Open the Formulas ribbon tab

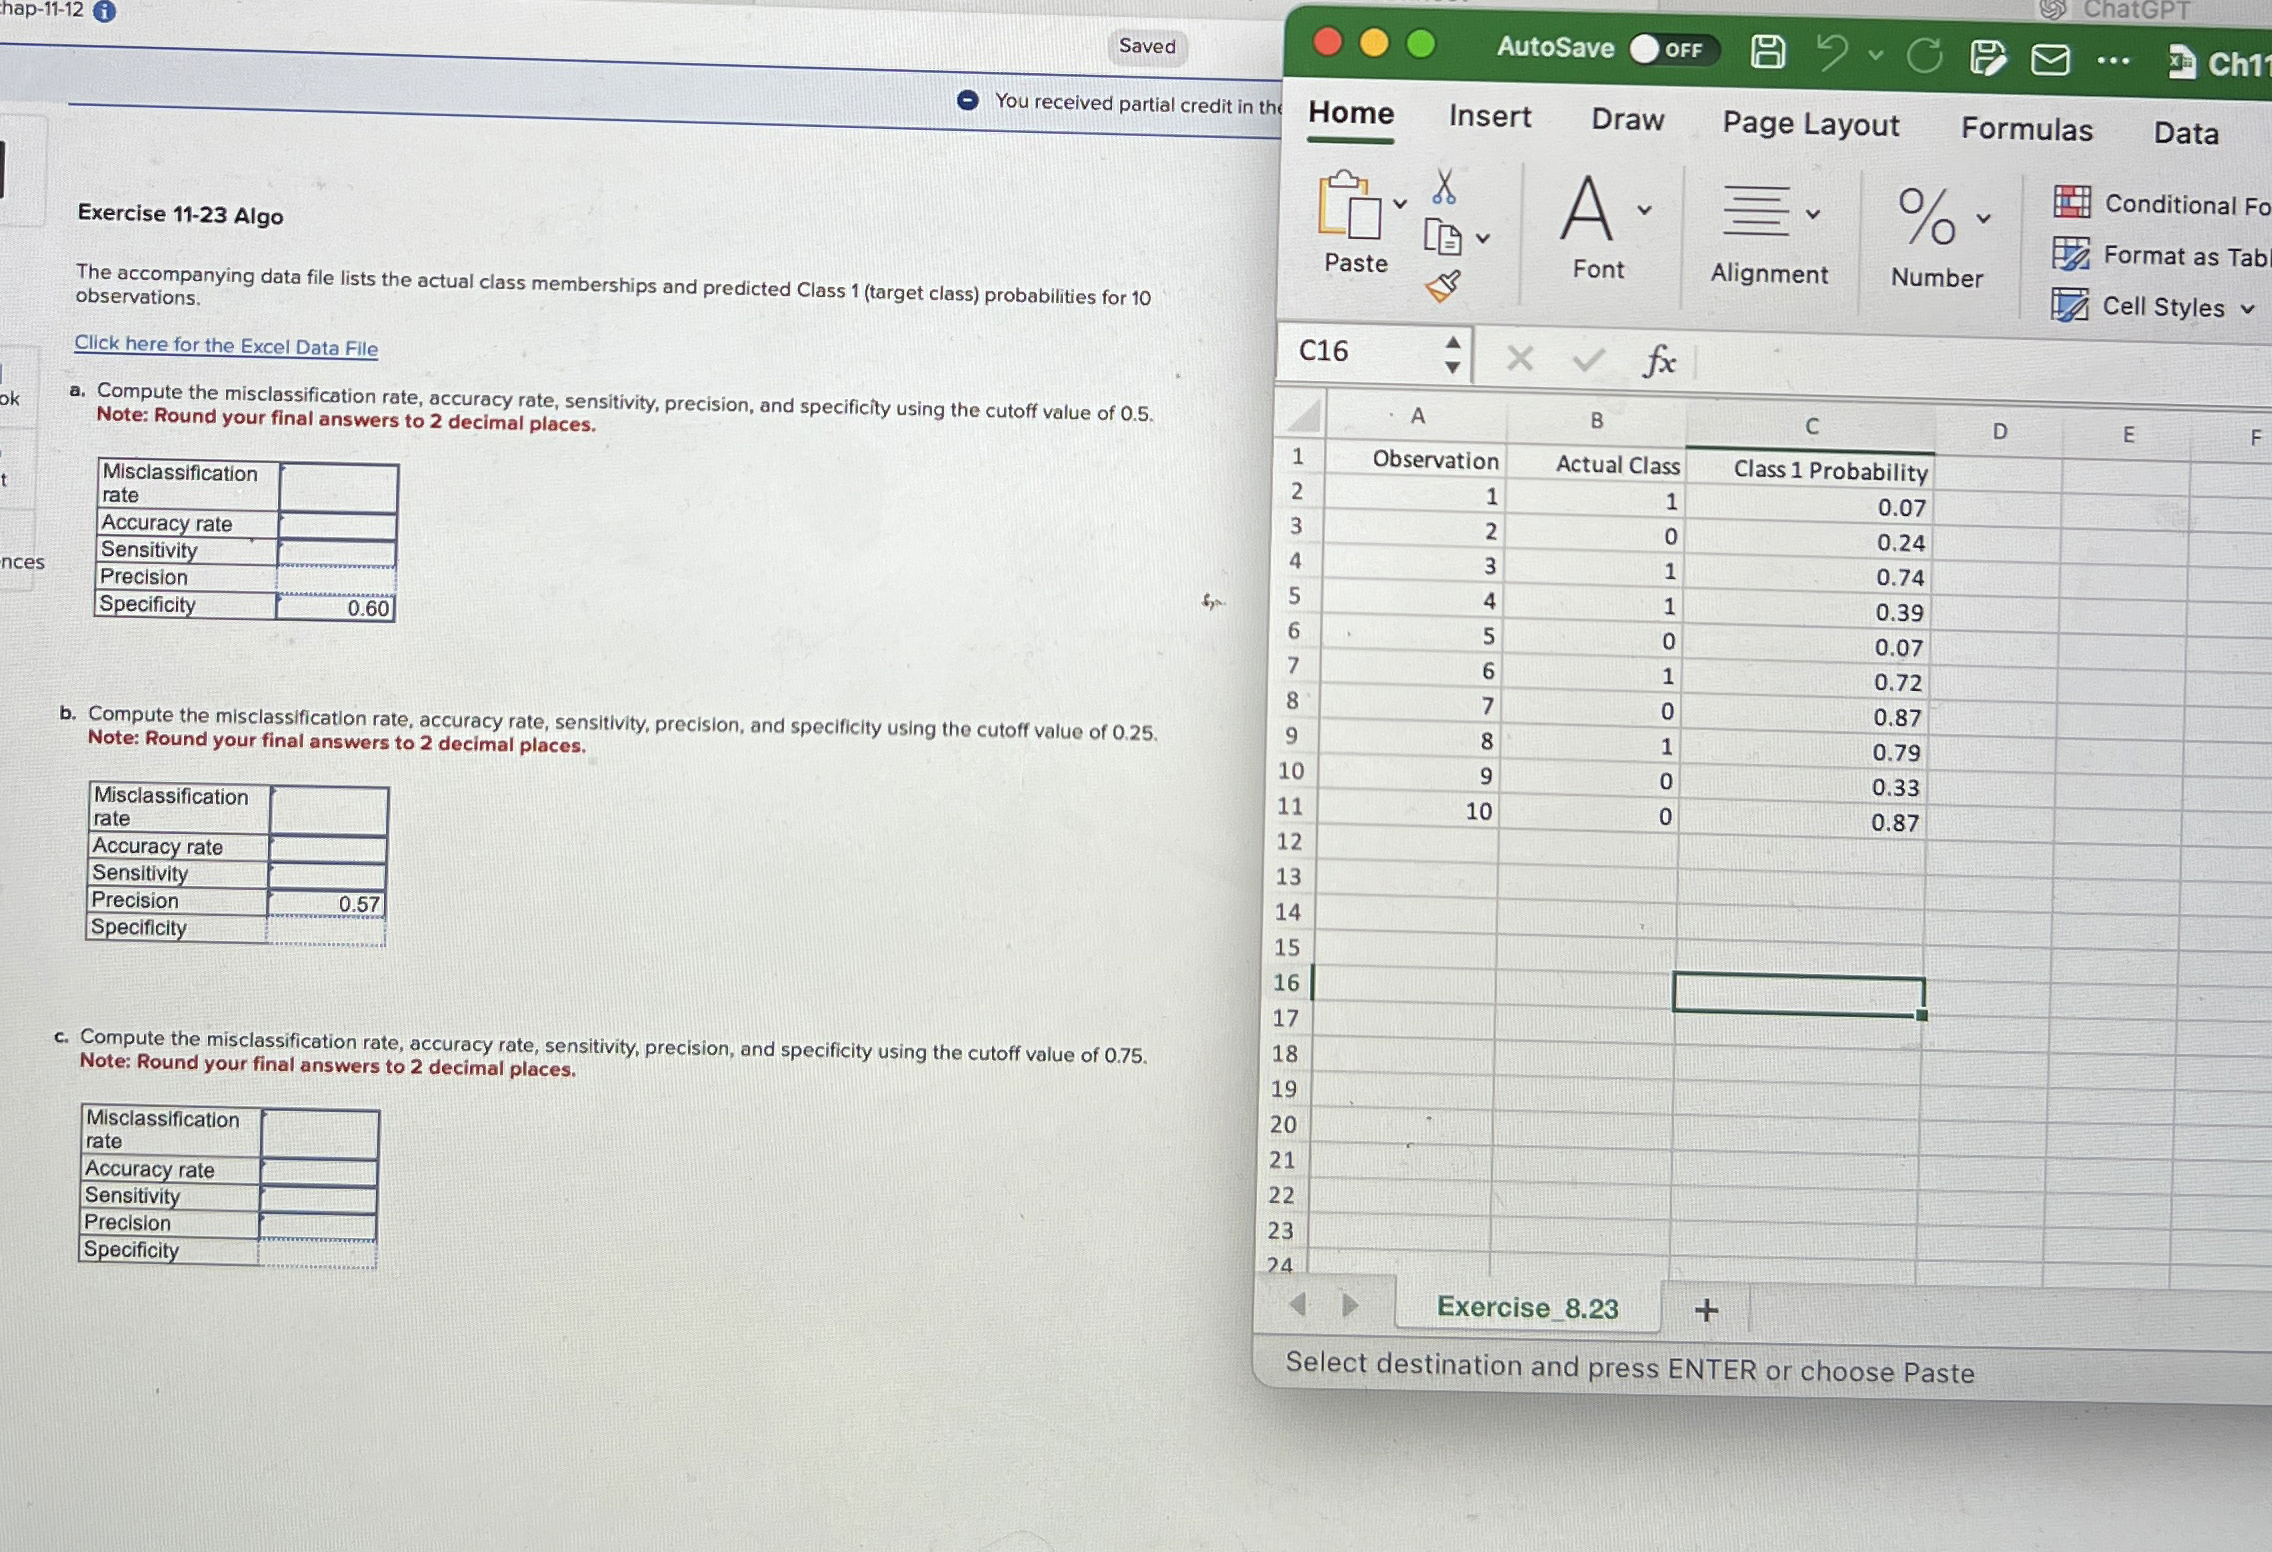pyautogui.click(x=2026, y=129)
